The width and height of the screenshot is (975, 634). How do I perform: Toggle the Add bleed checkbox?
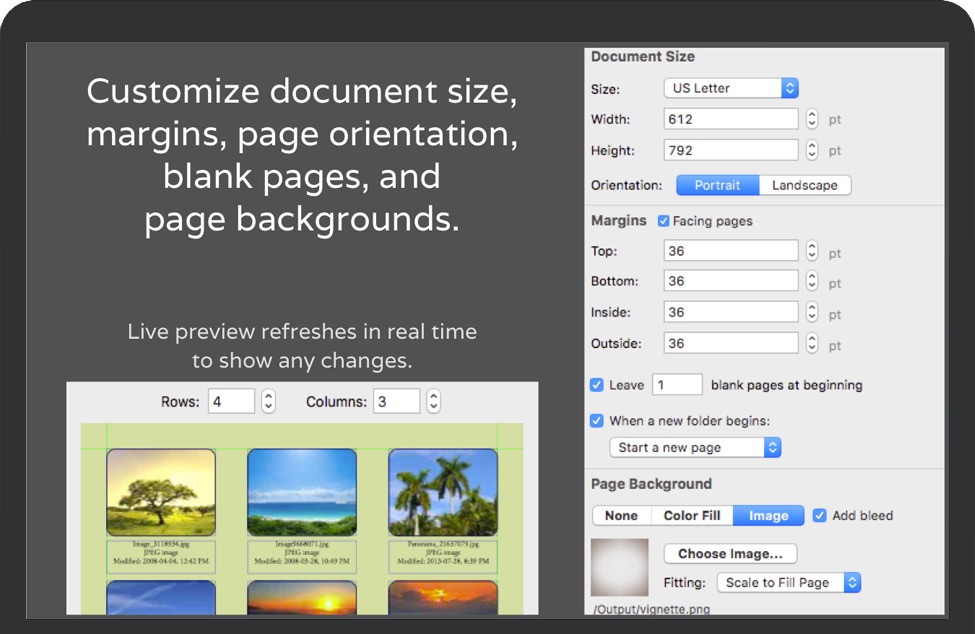pyautogui.click(x=820, y=516)
